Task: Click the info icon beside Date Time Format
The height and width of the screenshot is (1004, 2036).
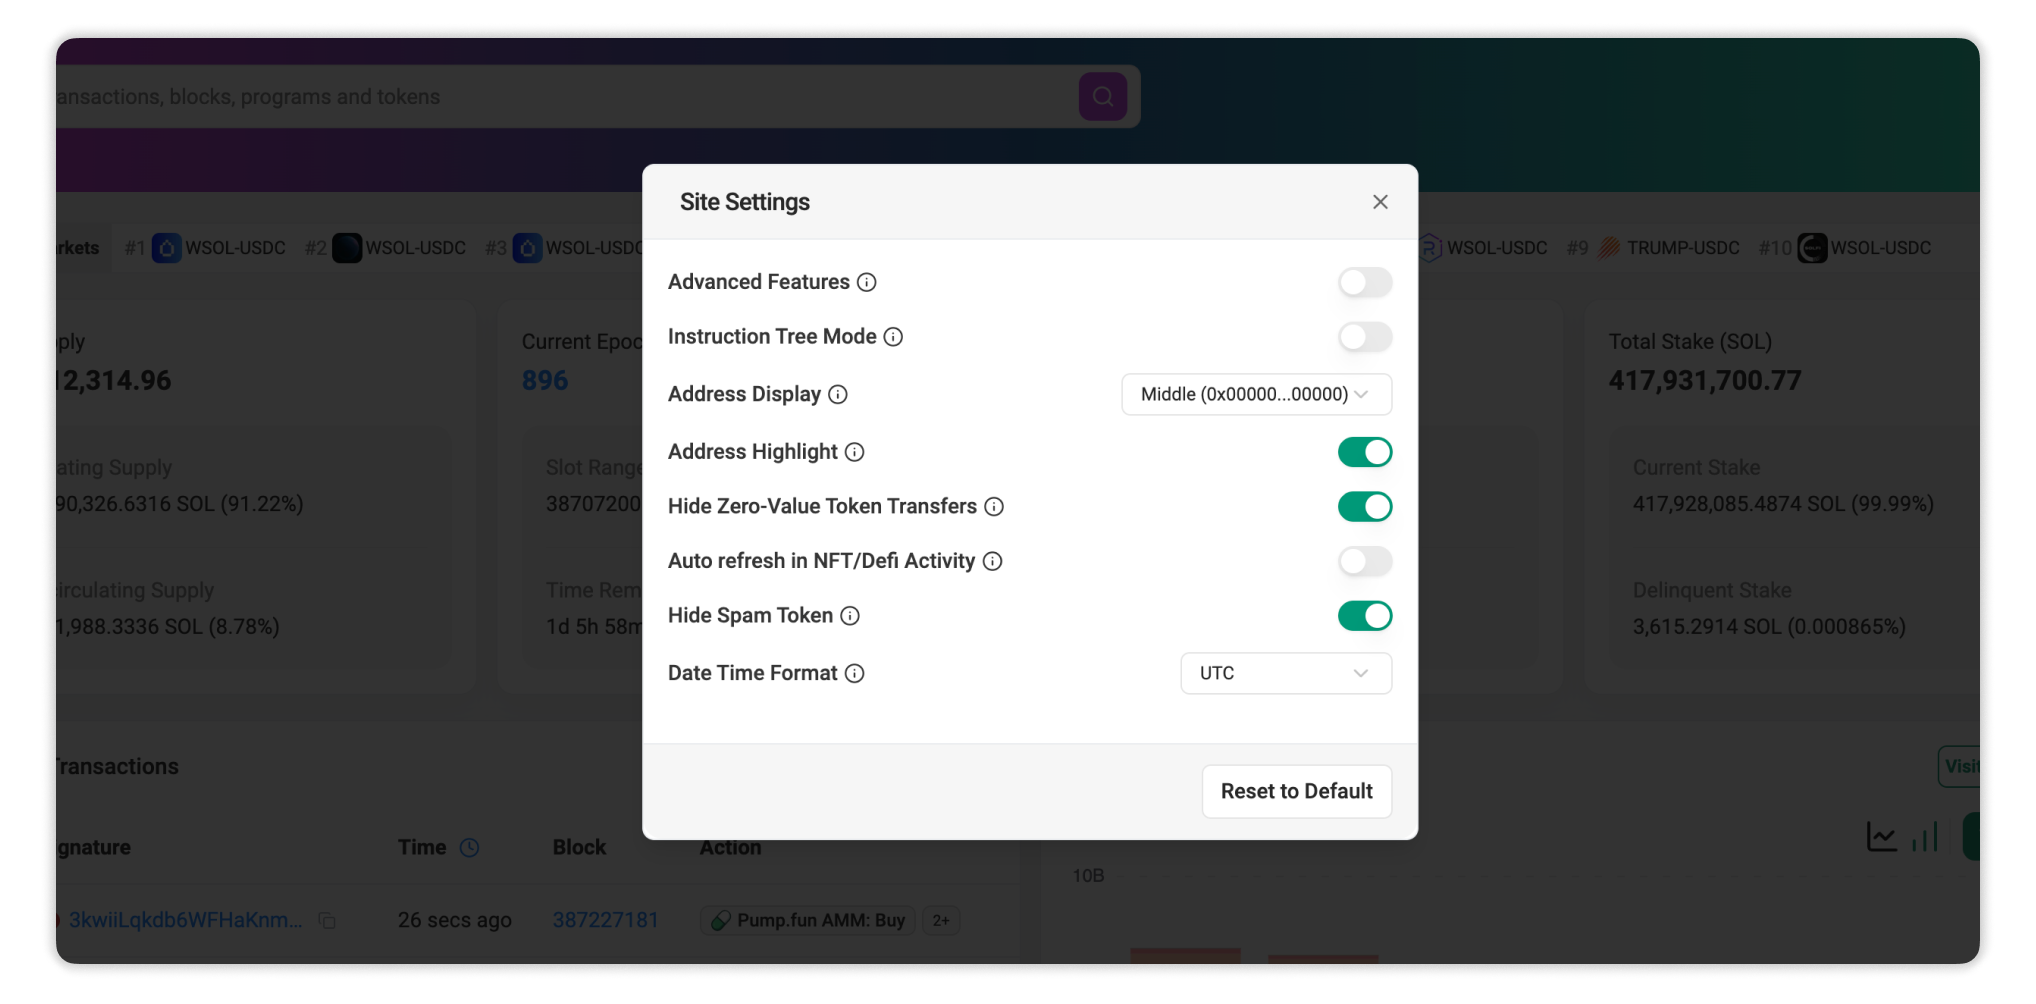Action: pyautogui.click(x=855, y=673)
